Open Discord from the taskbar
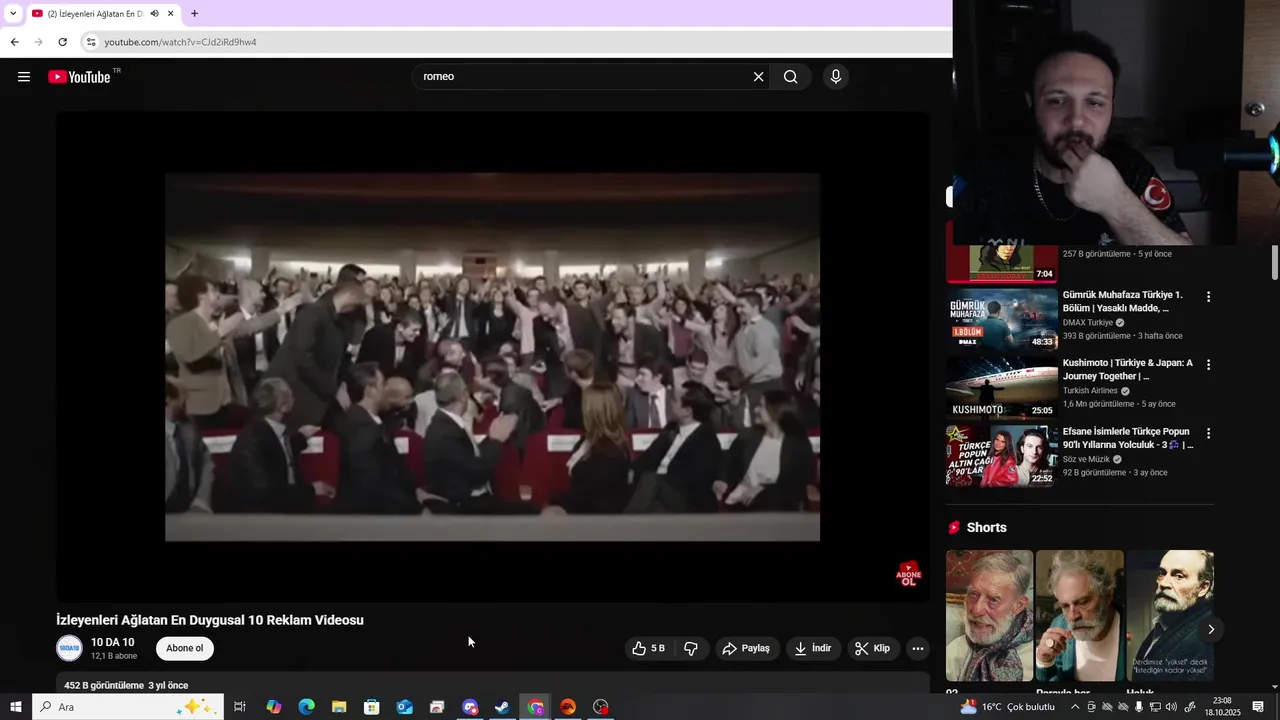Viewport: 1280px width, 720px height. 470,707
